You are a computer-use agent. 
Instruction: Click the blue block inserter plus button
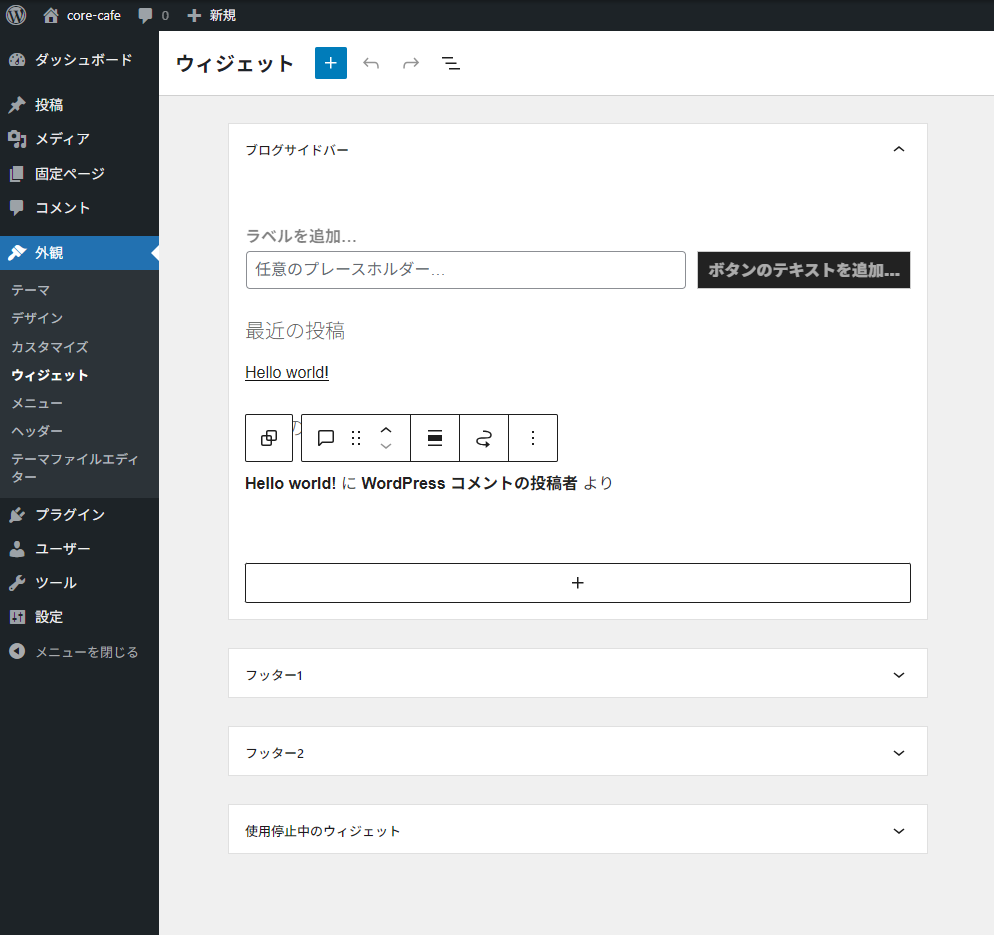[x=330, y=63]
